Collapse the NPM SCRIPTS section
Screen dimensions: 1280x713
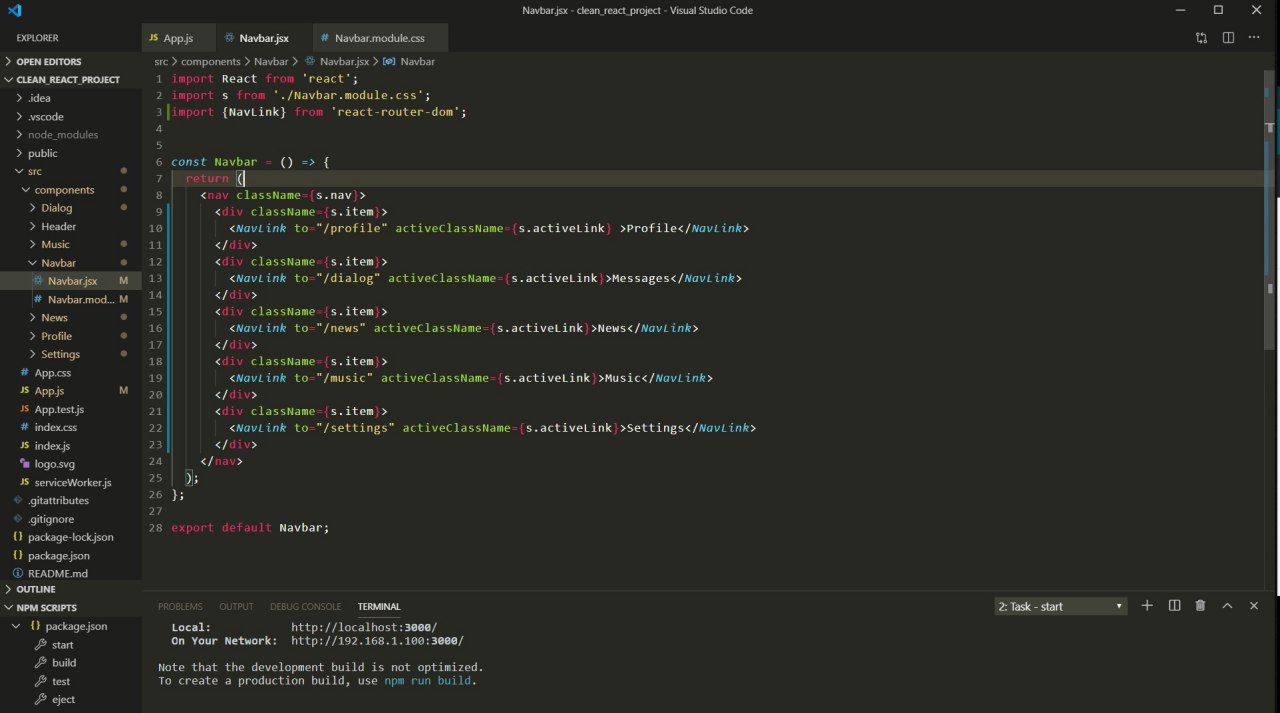click(x=46, y=608)
